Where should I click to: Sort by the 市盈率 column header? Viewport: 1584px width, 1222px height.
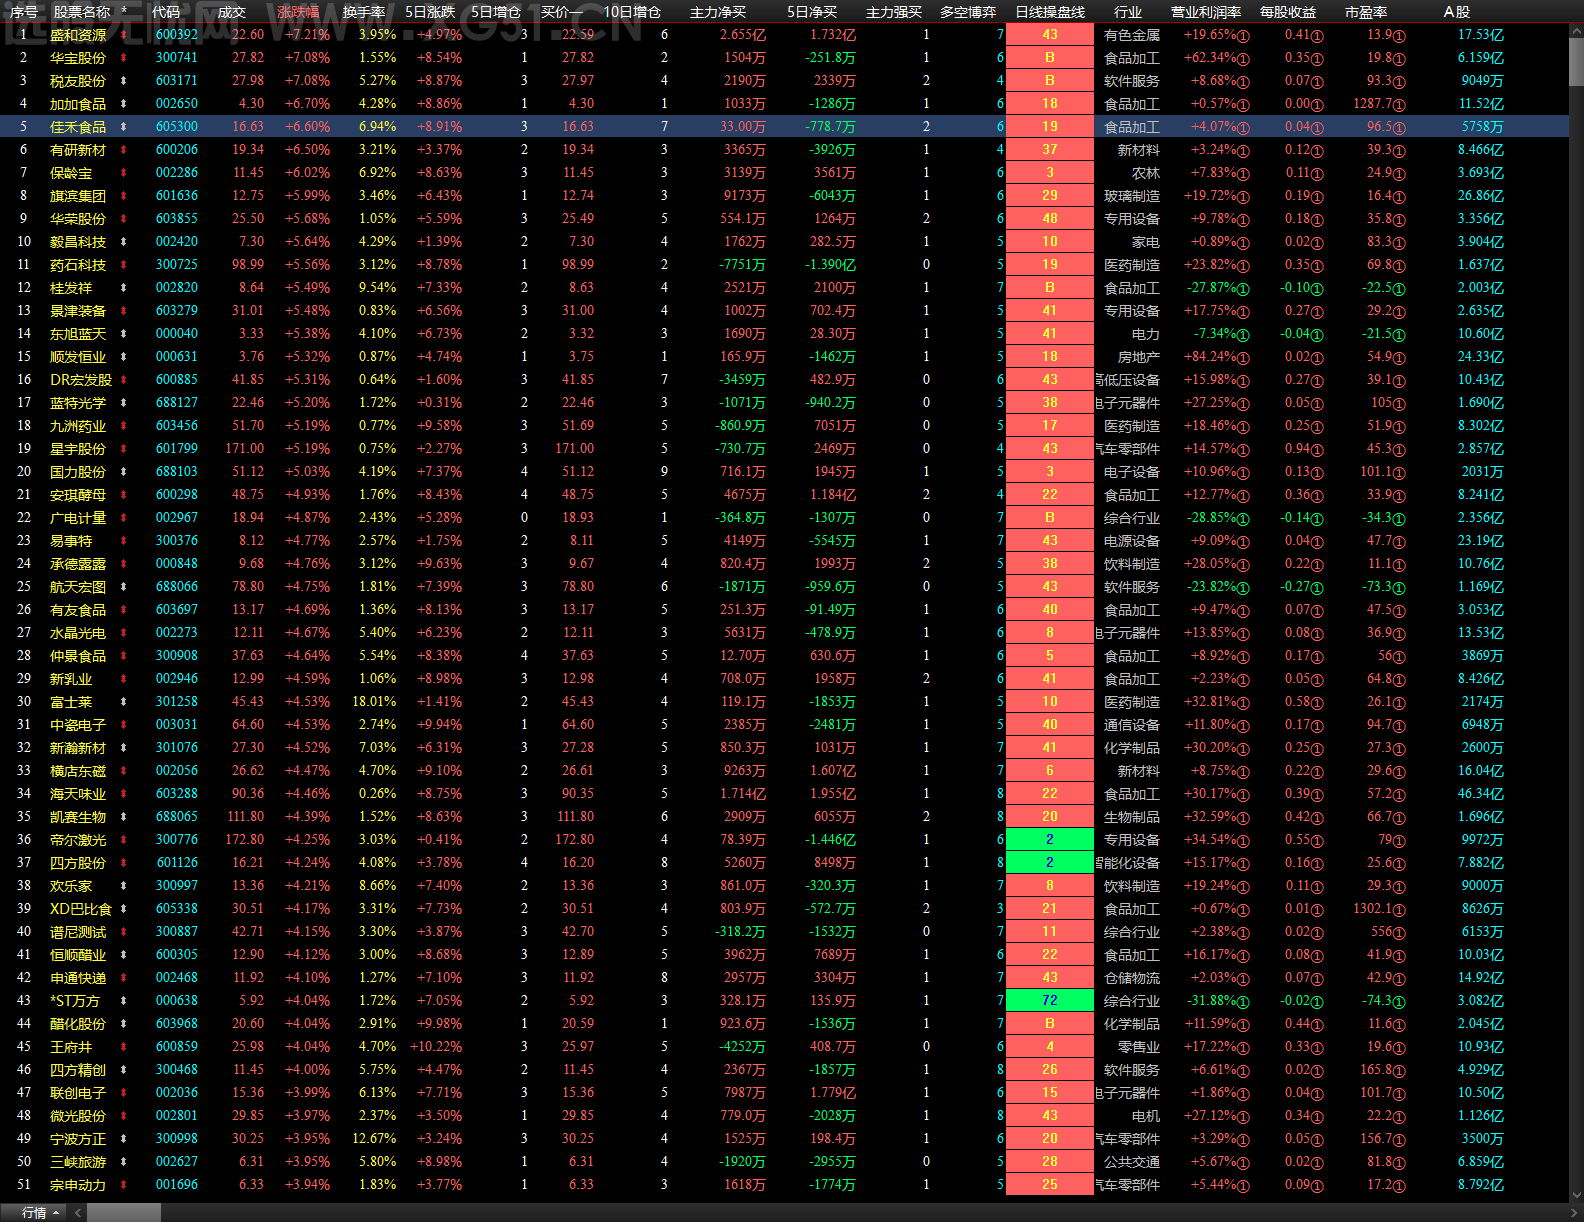click(x=1366, y=12)
